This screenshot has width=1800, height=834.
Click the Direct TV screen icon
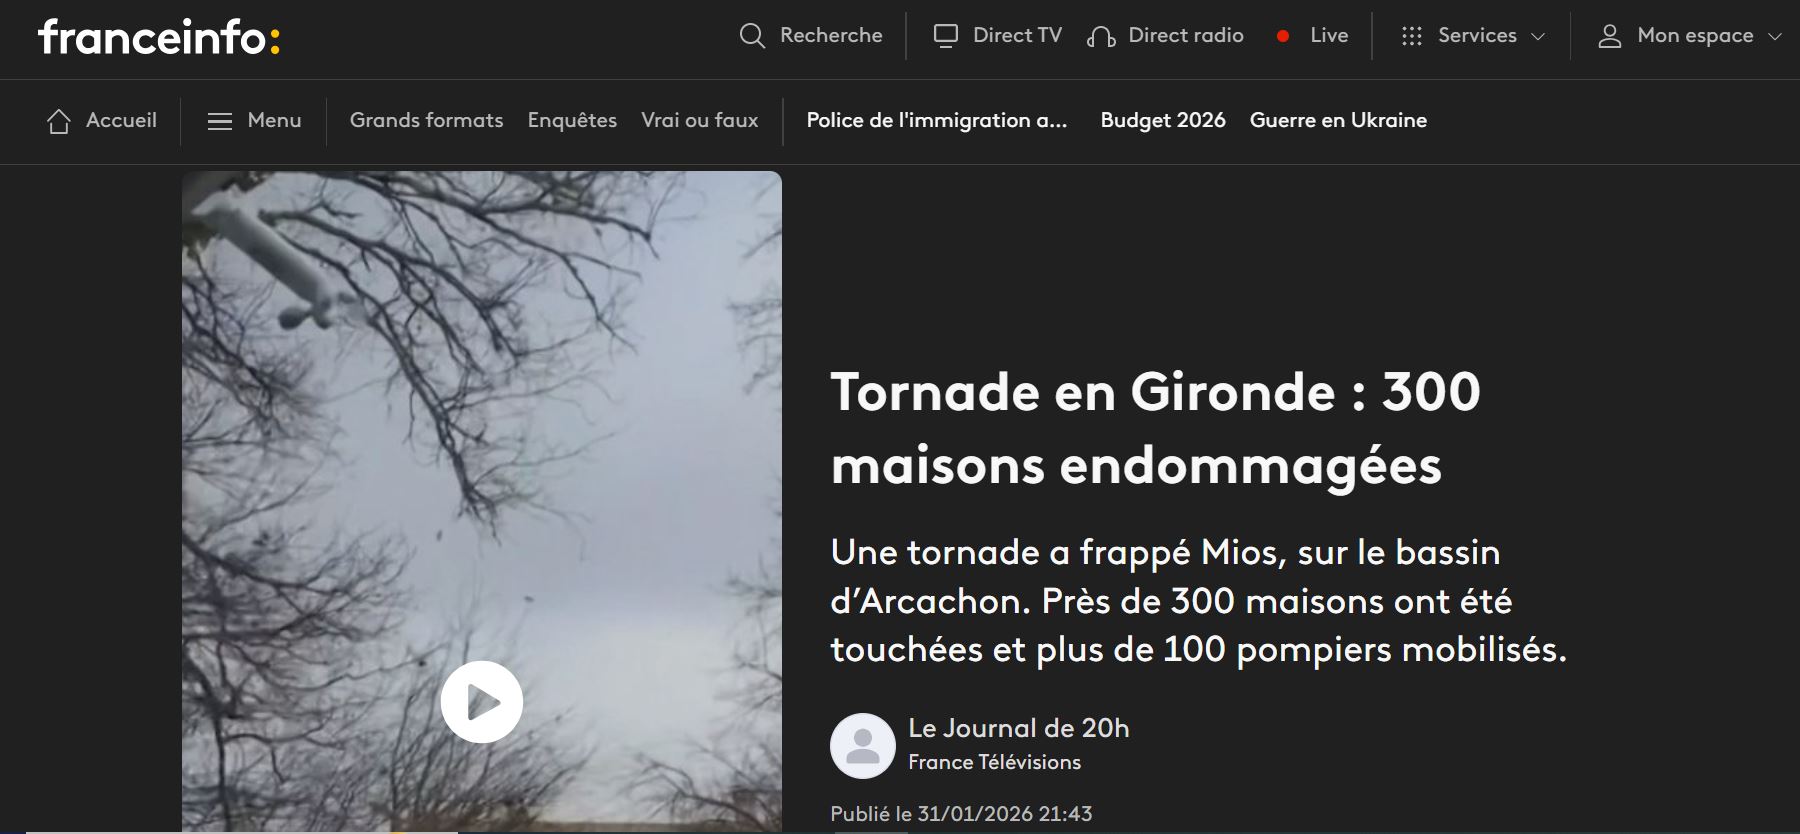945,35
